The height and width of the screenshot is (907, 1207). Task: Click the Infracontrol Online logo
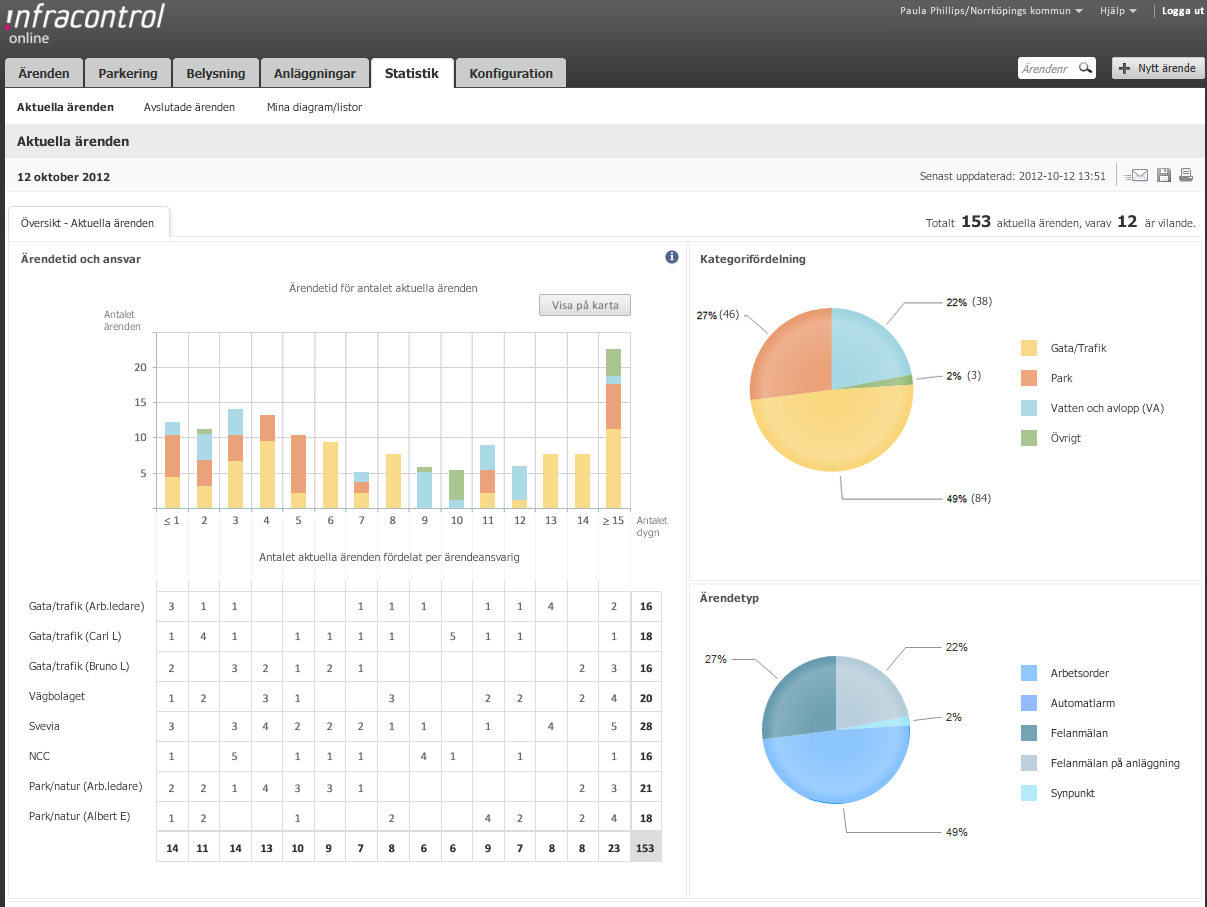pyautogui.click(x=85, y=24)
